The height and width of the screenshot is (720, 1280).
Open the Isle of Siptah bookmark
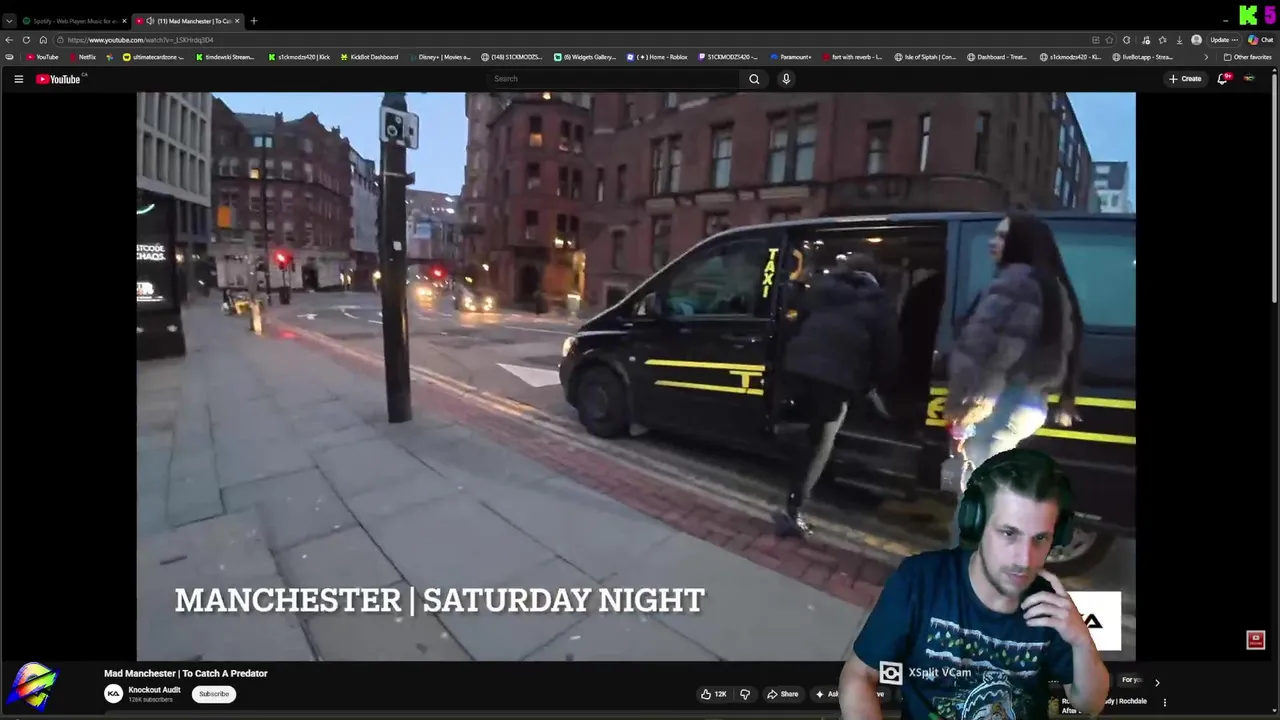pos(925,57)
